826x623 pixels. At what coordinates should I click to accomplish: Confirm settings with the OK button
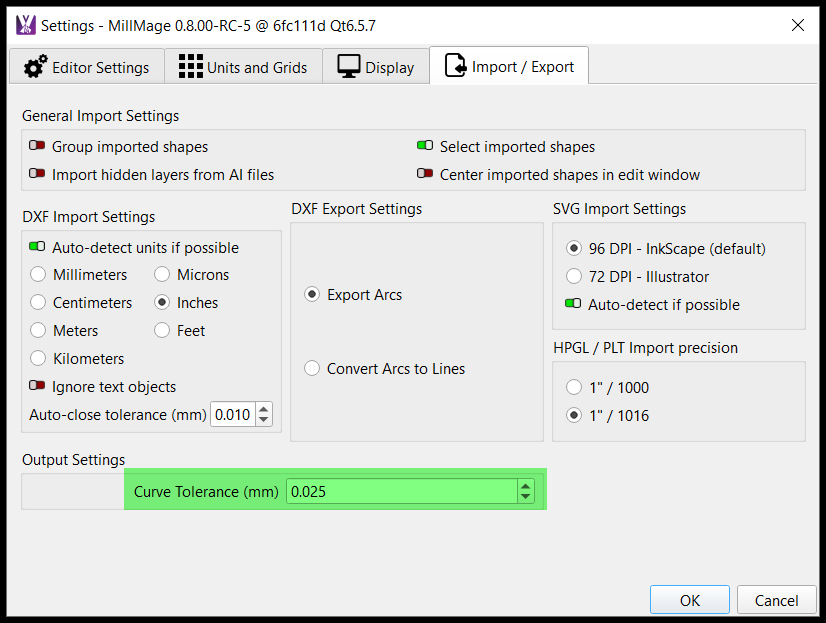[x=689, y=600]
